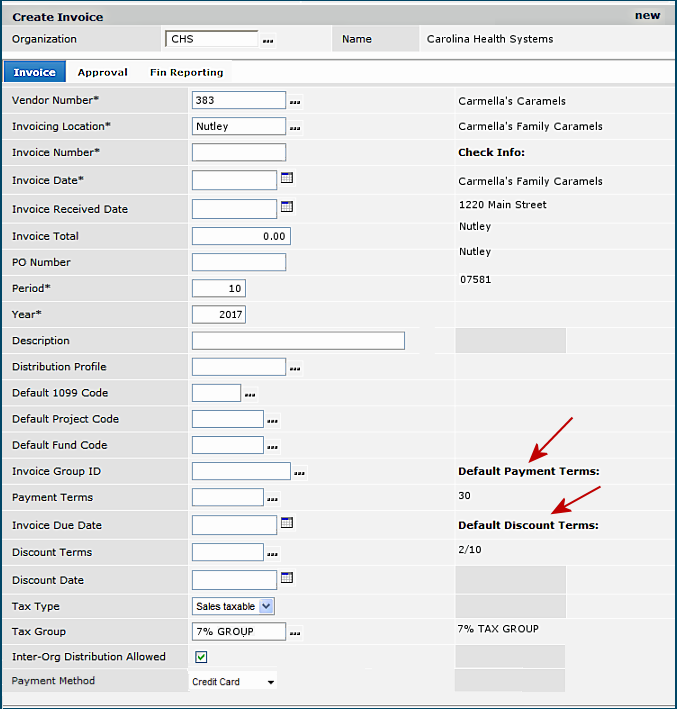Open the Tax Group lookup ellipsis
Viewport: 677px width, 709px height.
295,632
